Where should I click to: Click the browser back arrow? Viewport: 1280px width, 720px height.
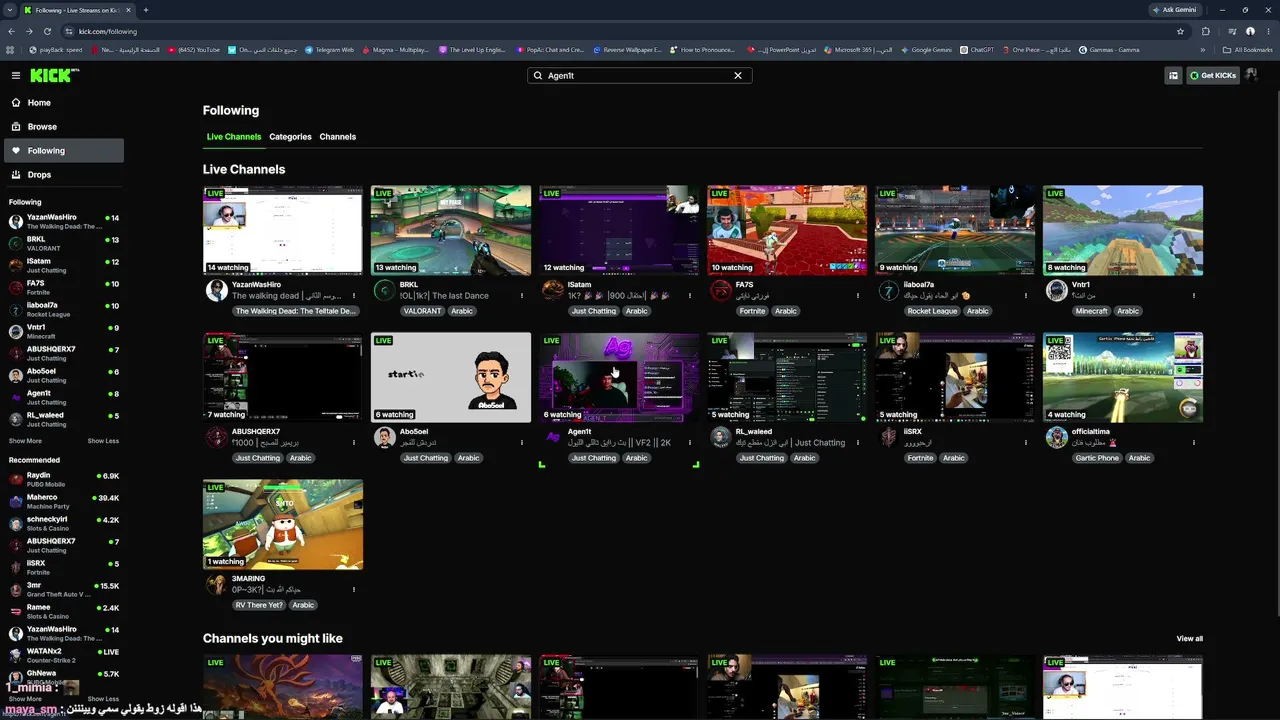[x=12, y=31]
